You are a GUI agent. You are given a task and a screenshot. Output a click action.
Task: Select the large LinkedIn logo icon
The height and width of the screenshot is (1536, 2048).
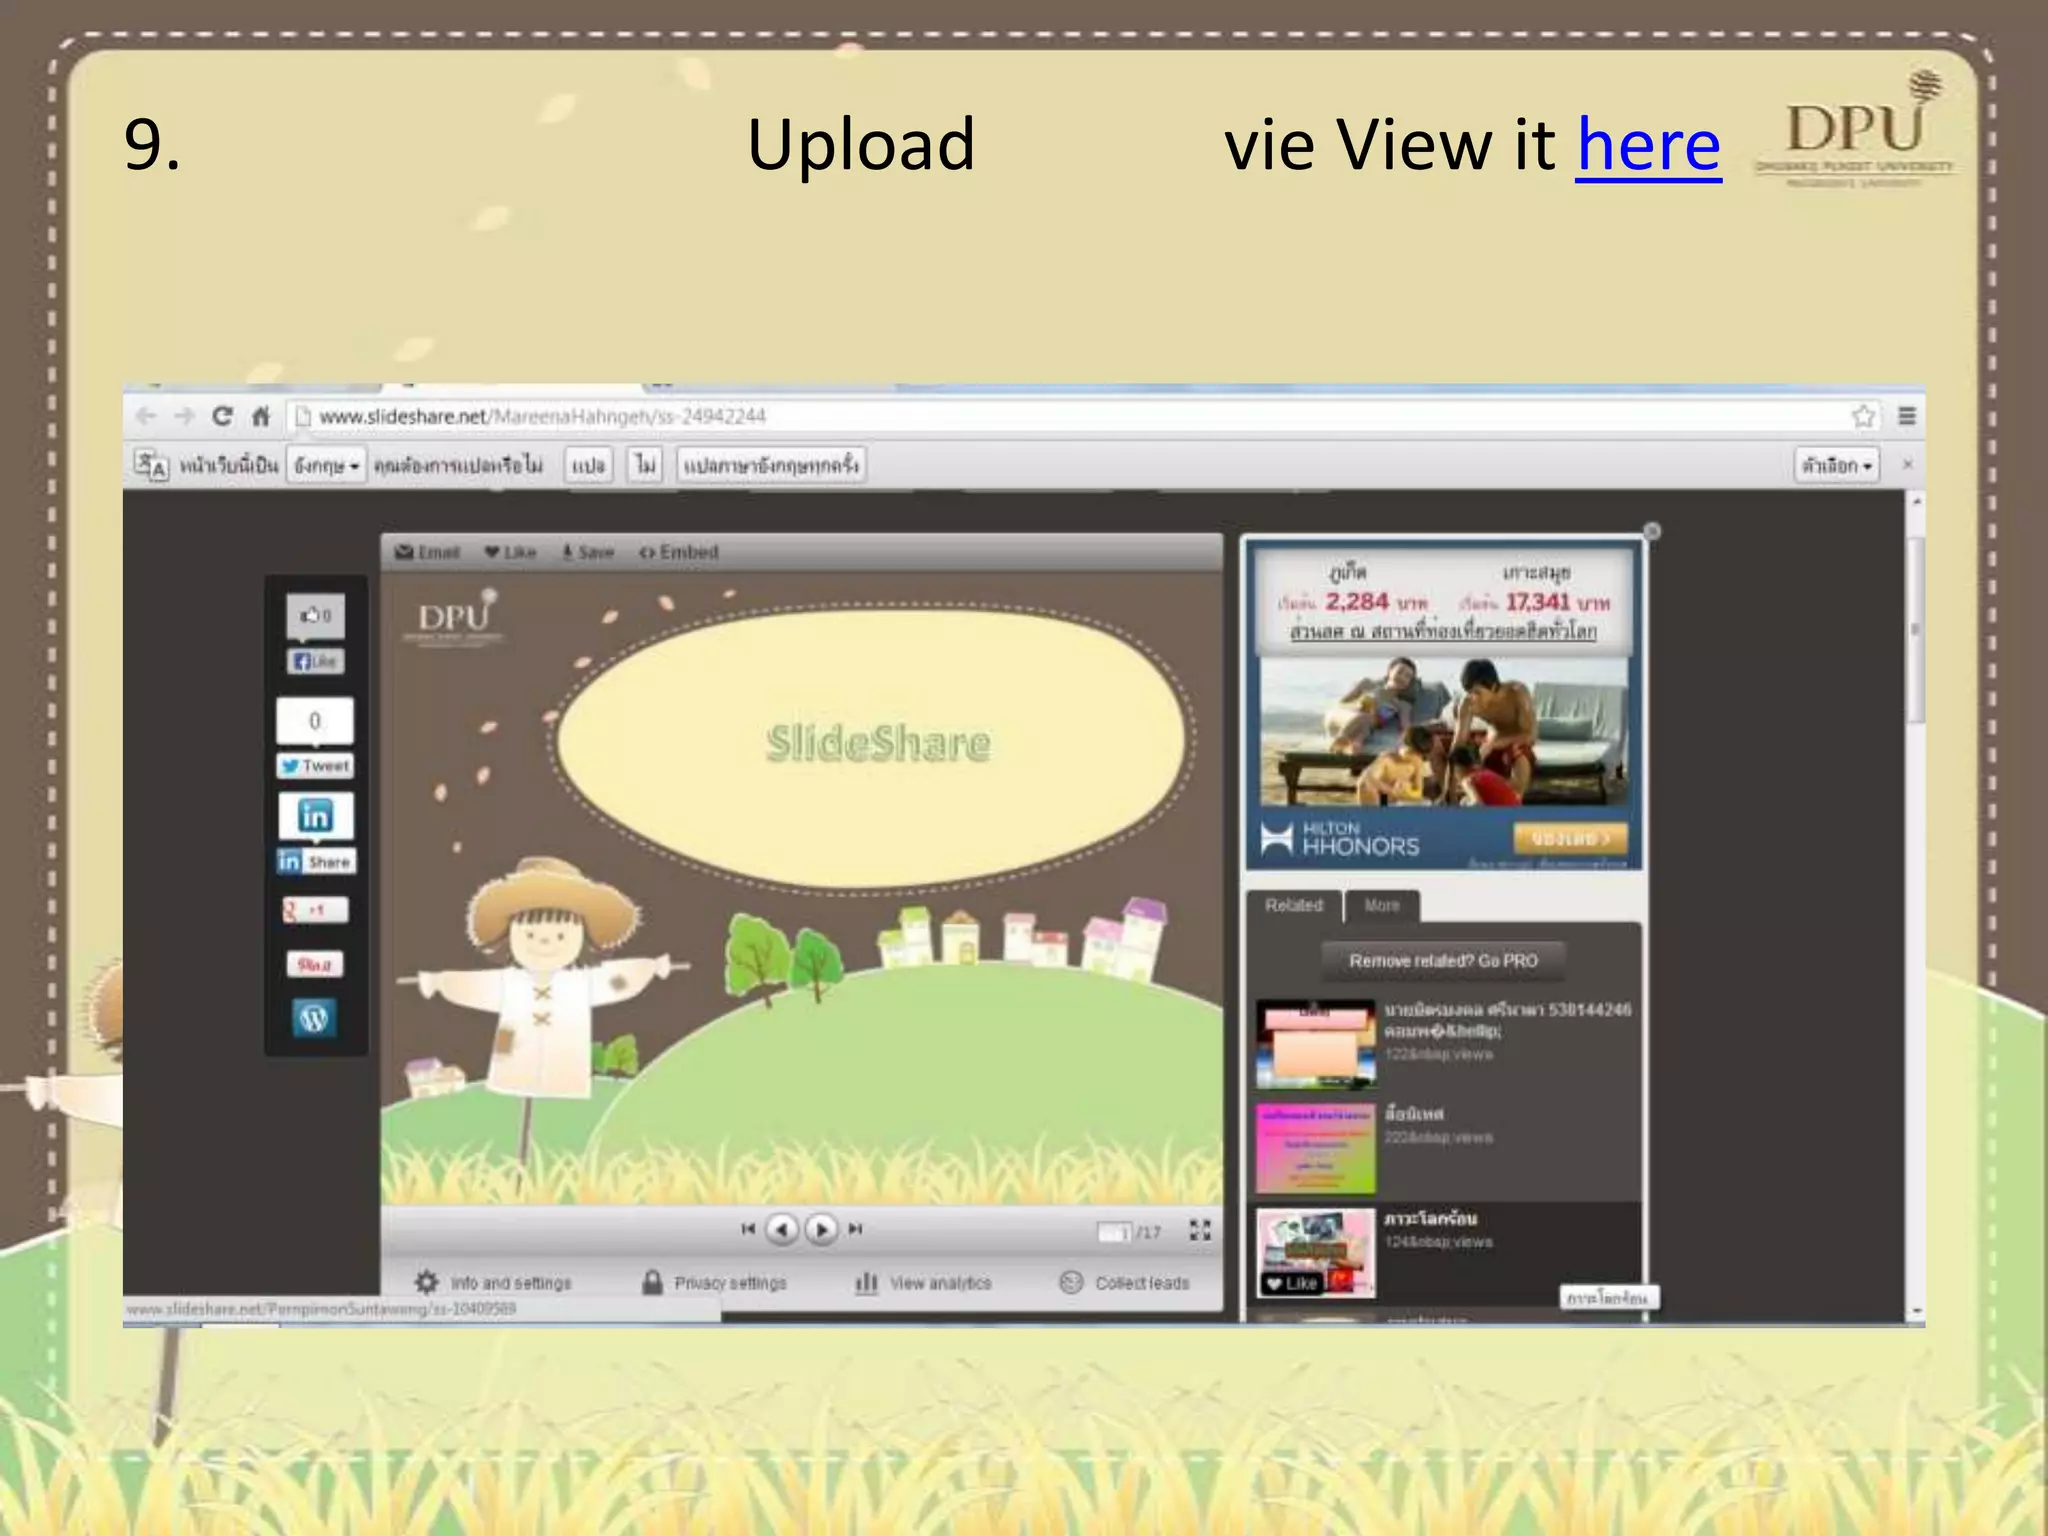click(x=316, y=816)
